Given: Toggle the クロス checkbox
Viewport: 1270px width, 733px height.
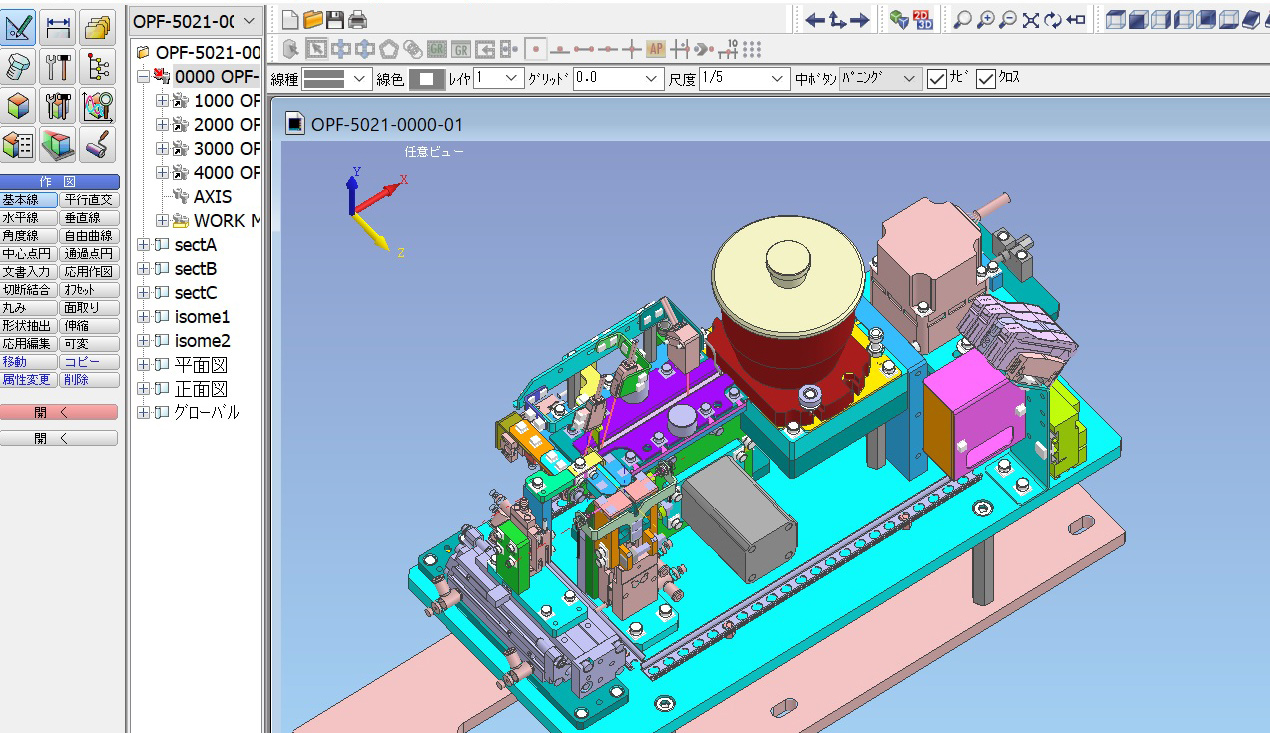Looking at the screenshot, I should (986, 79).
